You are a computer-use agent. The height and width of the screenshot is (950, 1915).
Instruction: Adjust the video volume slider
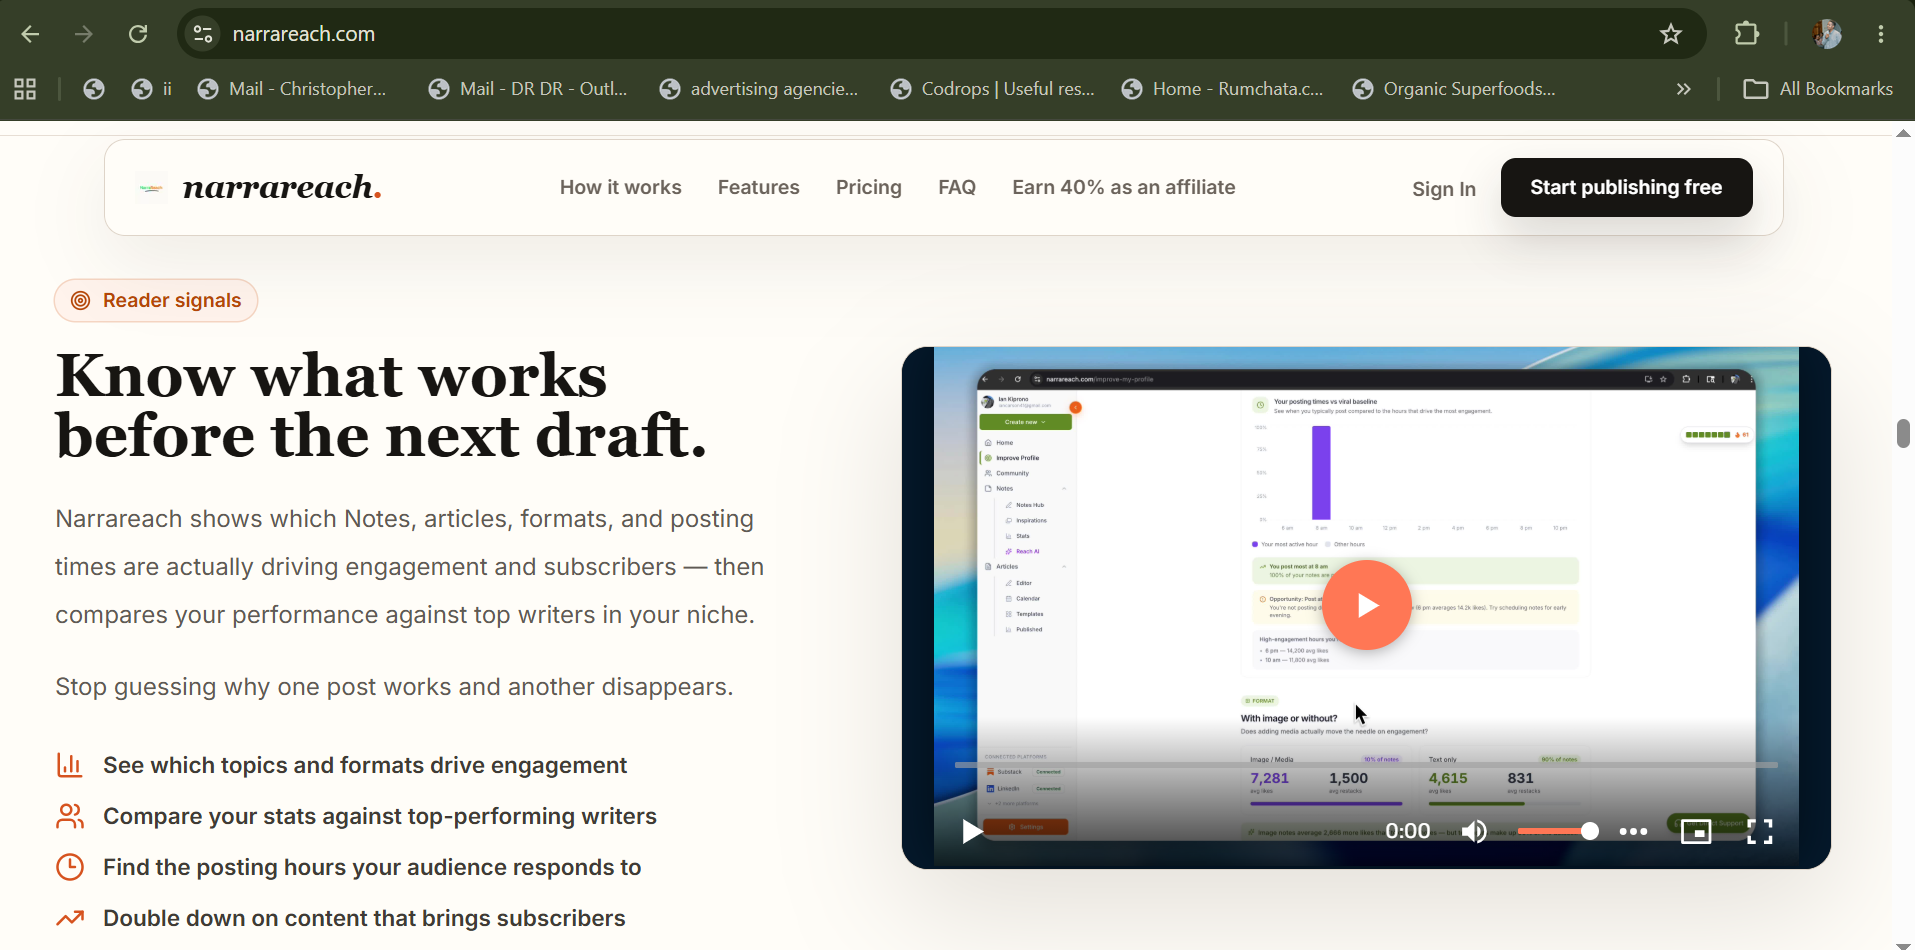(1557, 831)
